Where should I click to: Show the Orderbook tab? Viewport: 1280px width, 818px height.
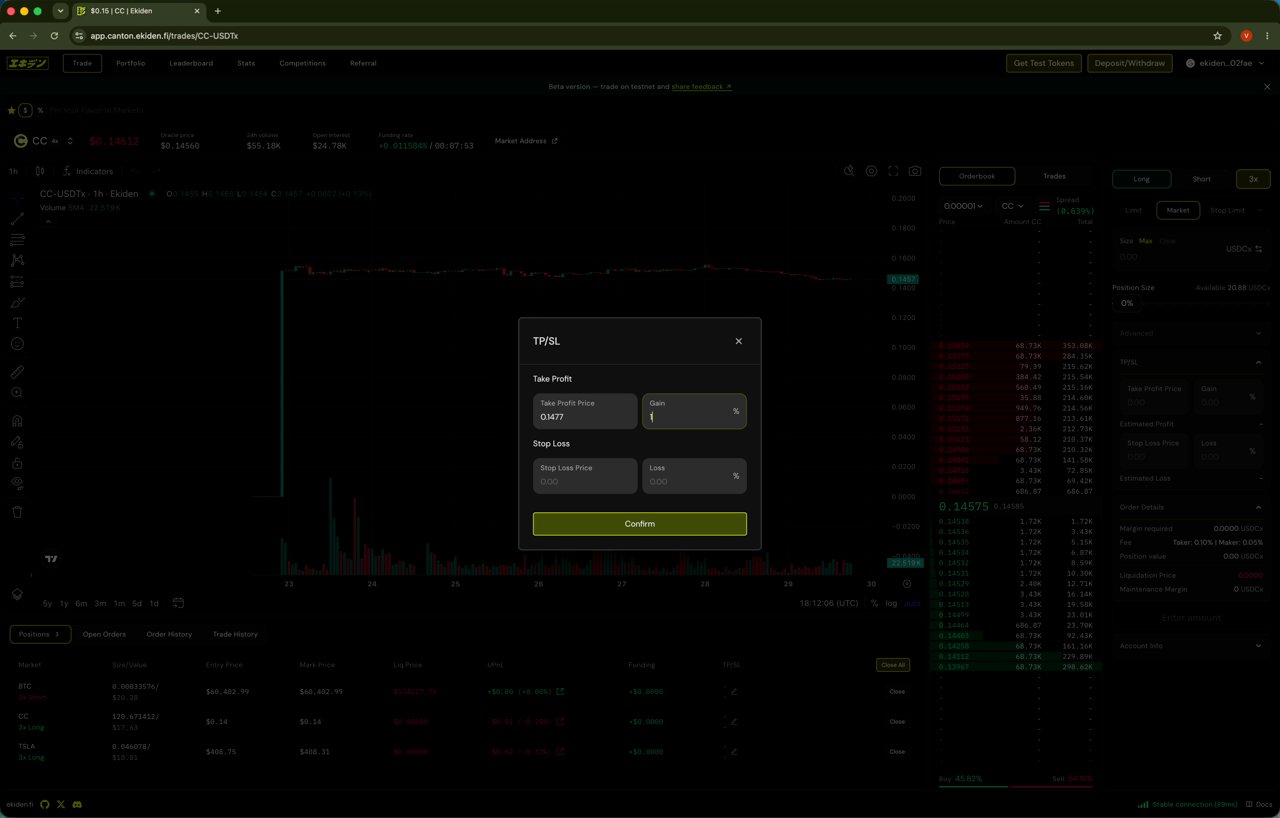tap(977, 176)
